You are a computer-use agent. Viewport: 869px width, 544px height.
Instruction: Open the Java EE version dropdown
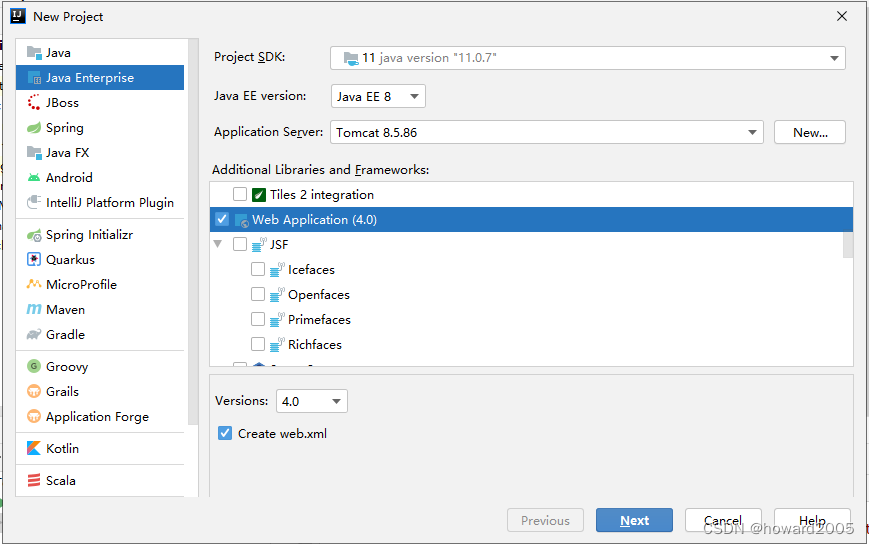tap(378, 96)
